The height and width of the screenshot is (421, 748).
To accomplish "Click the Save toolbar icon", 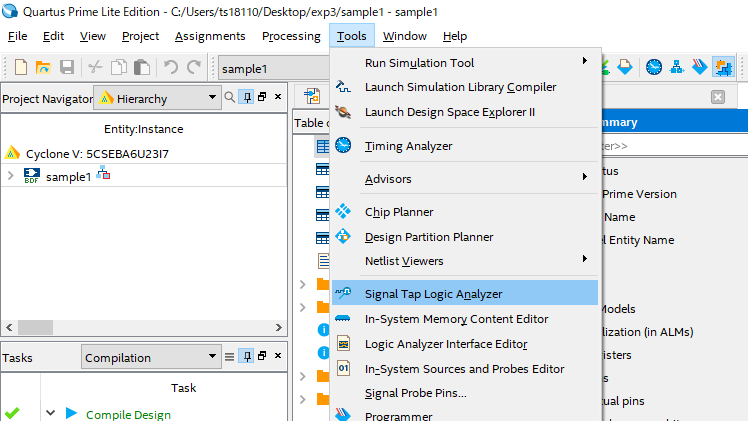I will tap(67, 67).
